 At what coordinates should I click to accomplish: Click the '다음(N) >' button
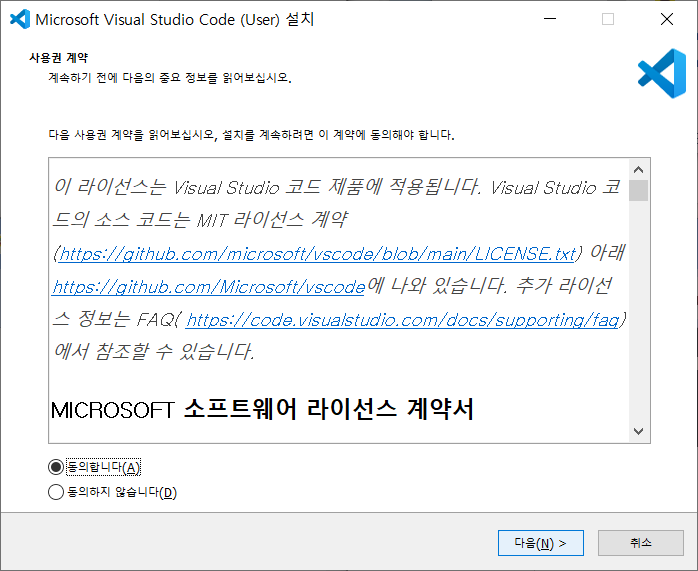point(540,543)
